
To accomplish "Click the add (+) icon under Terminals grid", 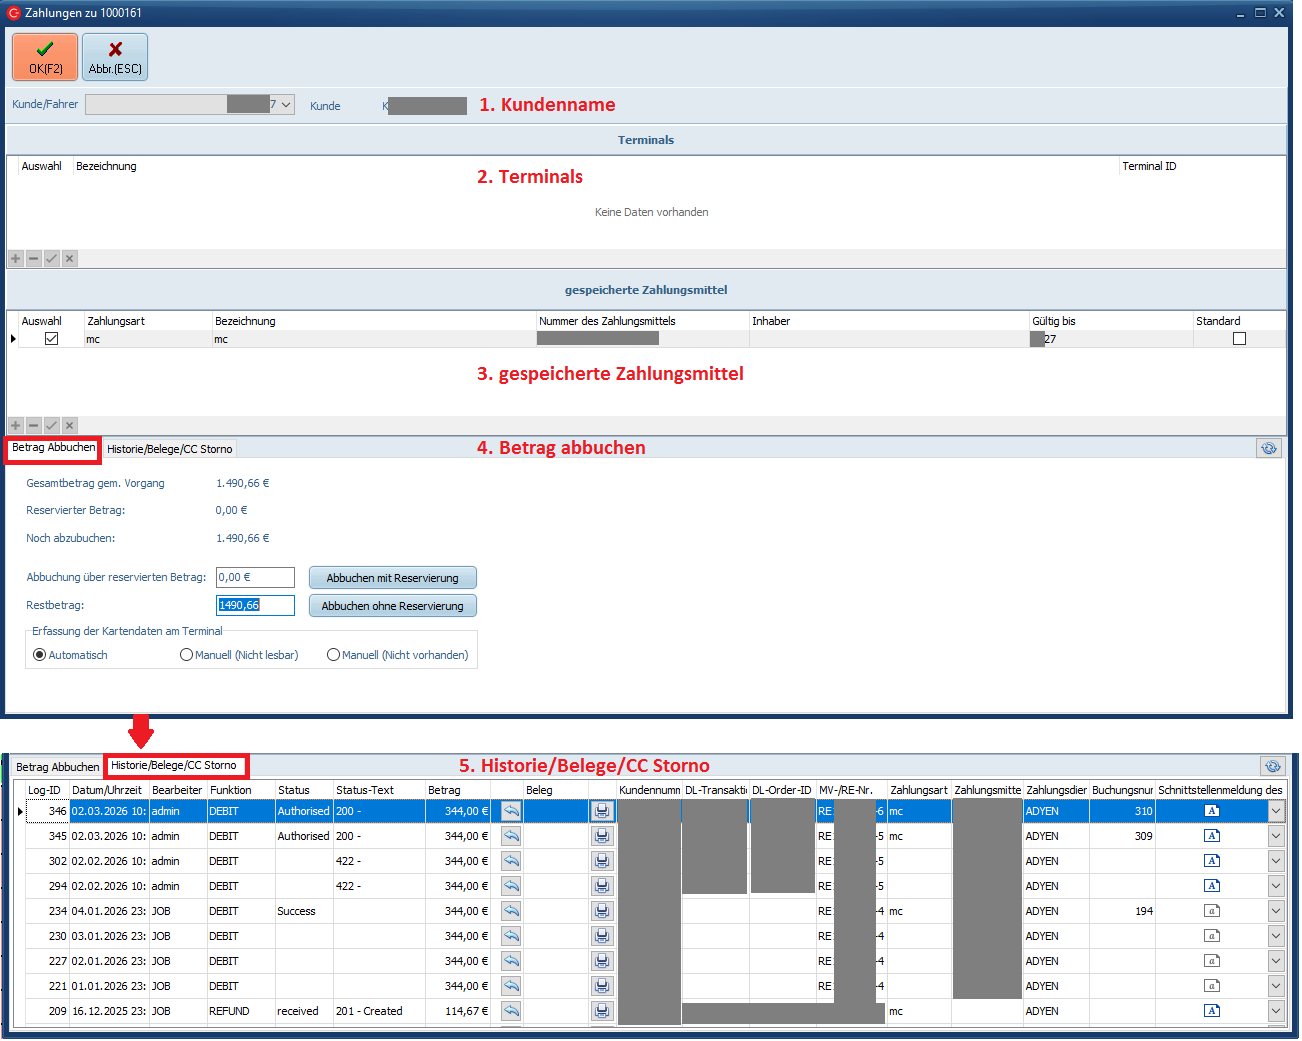I will [x=16, y=259].
